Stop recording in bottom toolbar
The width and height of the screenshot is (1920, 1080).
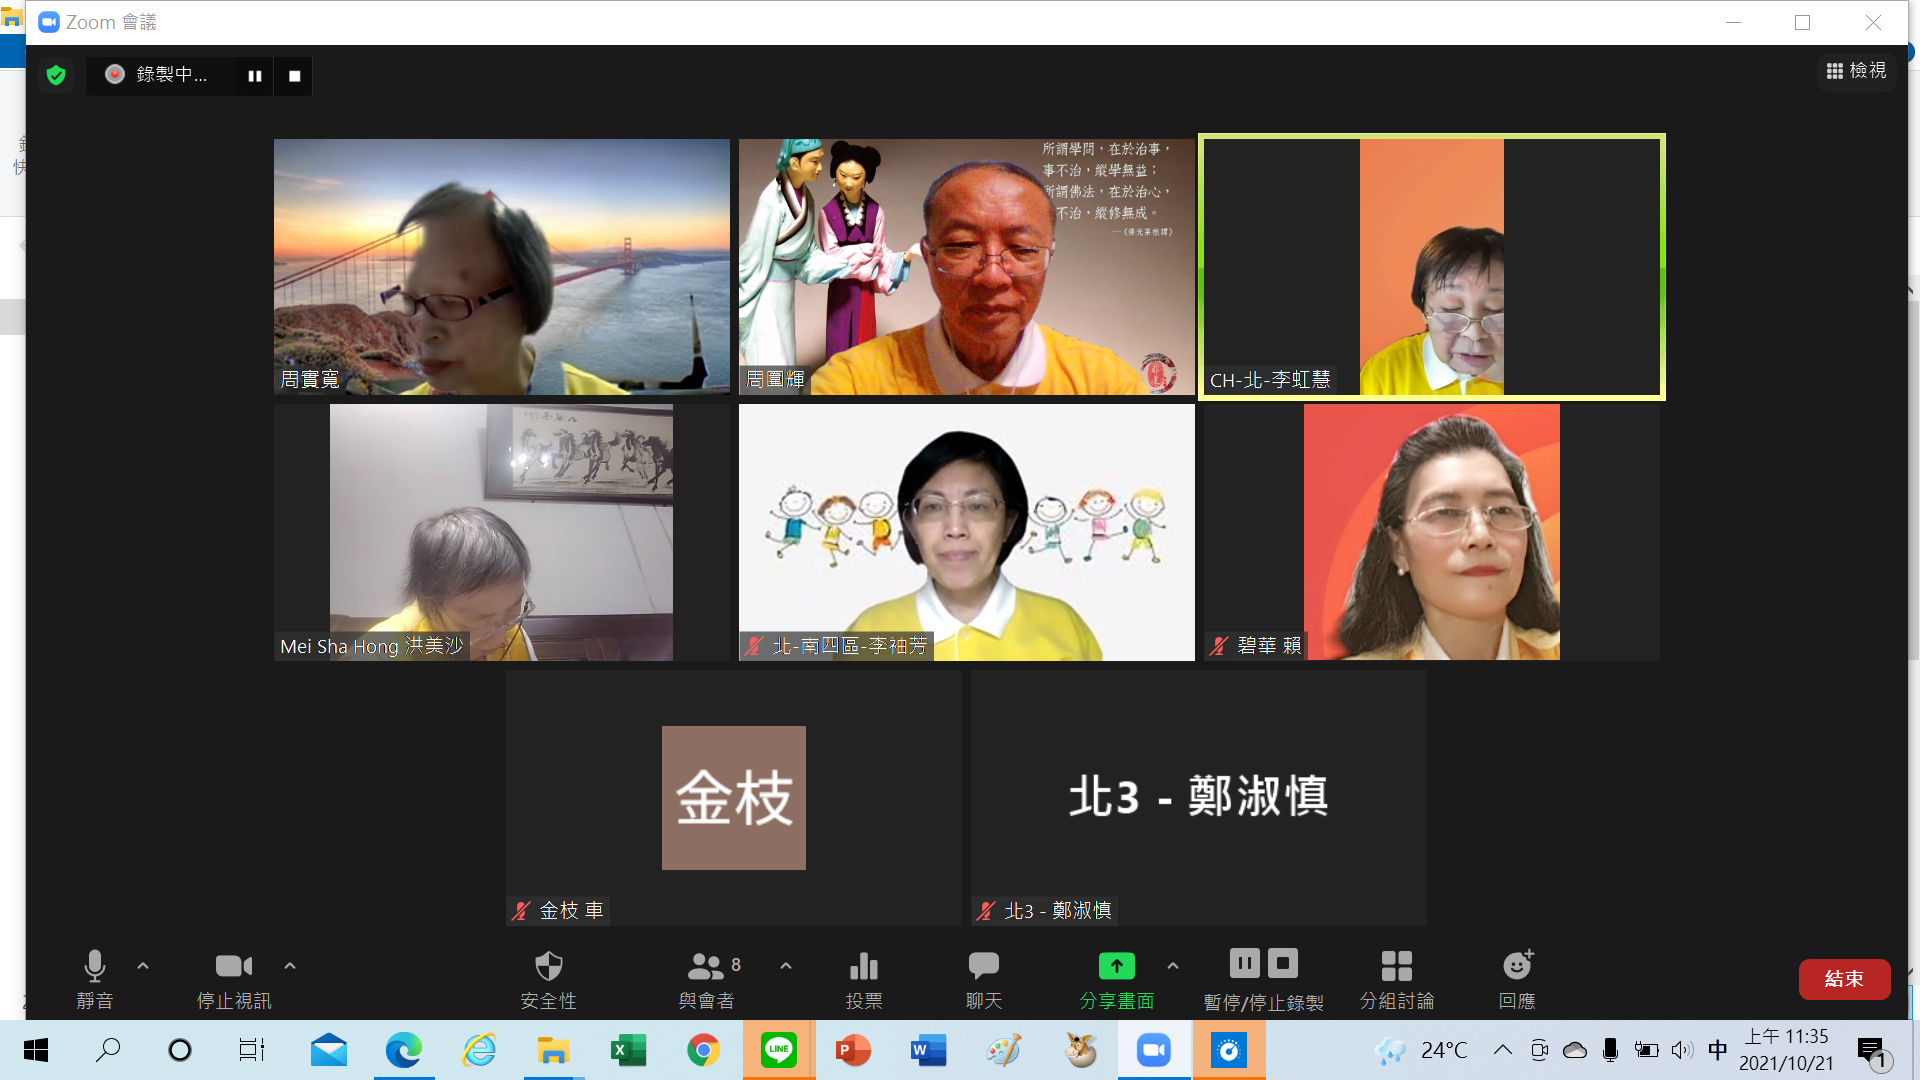click(1283, 964)
